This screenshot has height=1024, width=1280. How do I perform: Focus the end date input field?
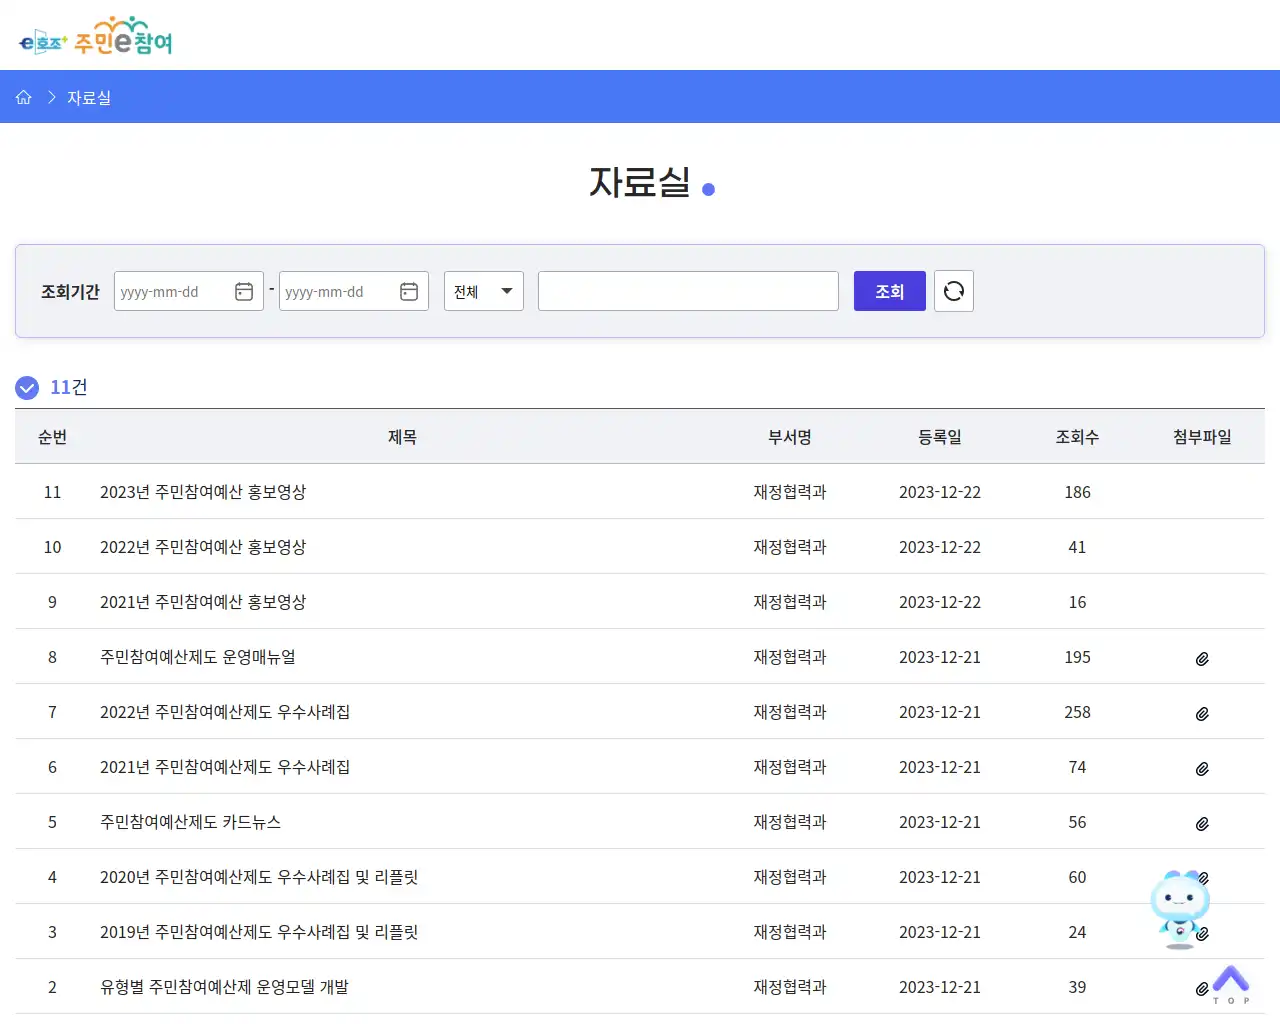(354, 291)
